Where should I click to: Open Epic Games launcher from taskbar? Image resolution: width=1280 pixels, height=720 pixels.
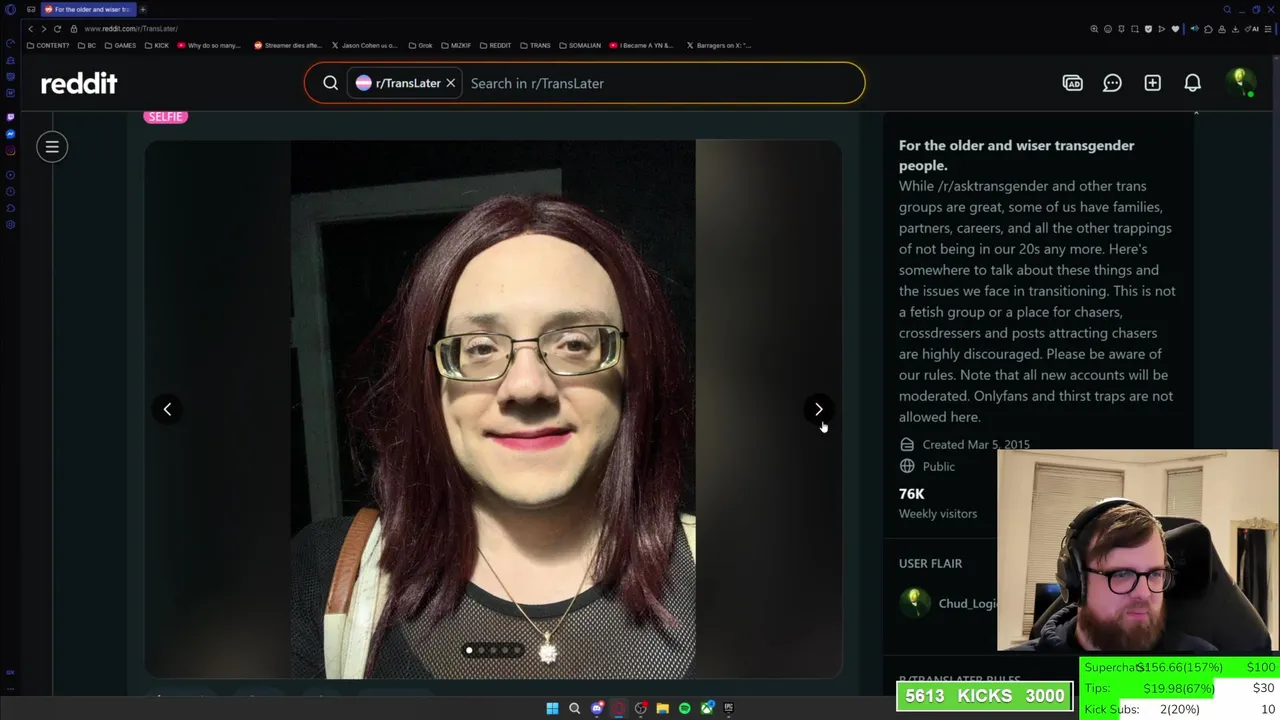[729, 708]
